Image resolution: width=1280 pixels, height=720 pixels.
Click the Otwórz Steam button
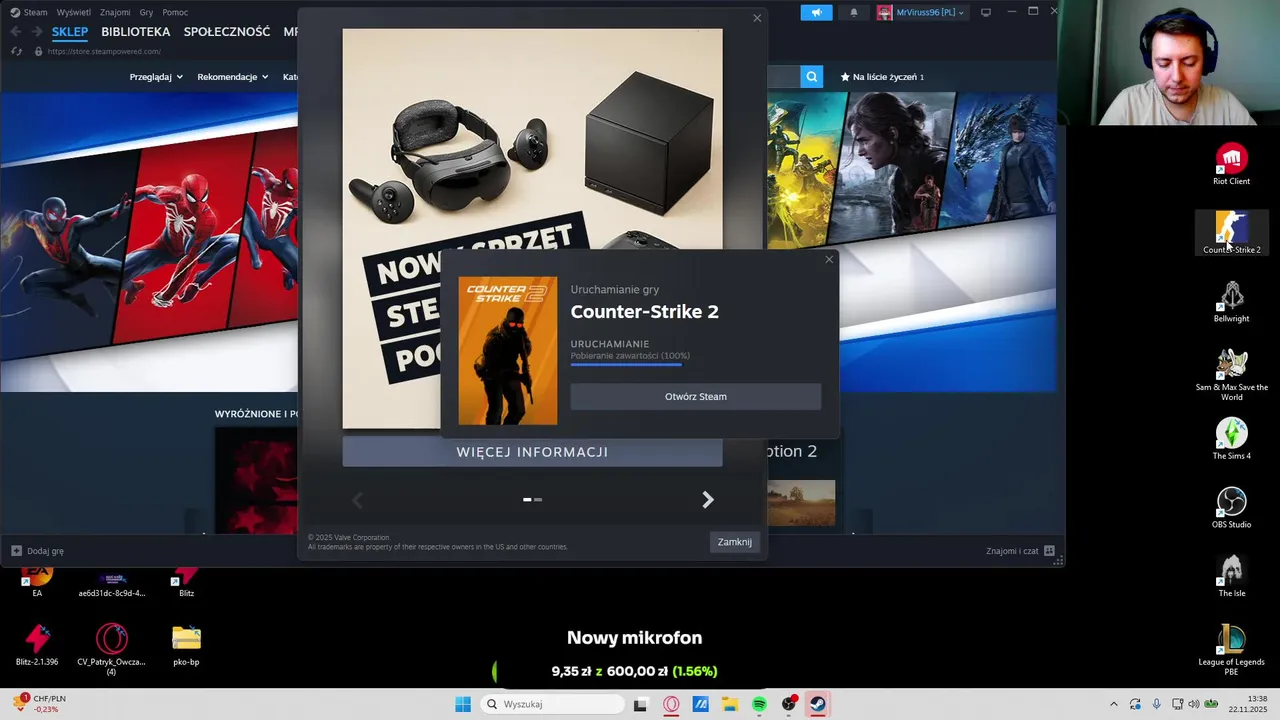point(696,397)
